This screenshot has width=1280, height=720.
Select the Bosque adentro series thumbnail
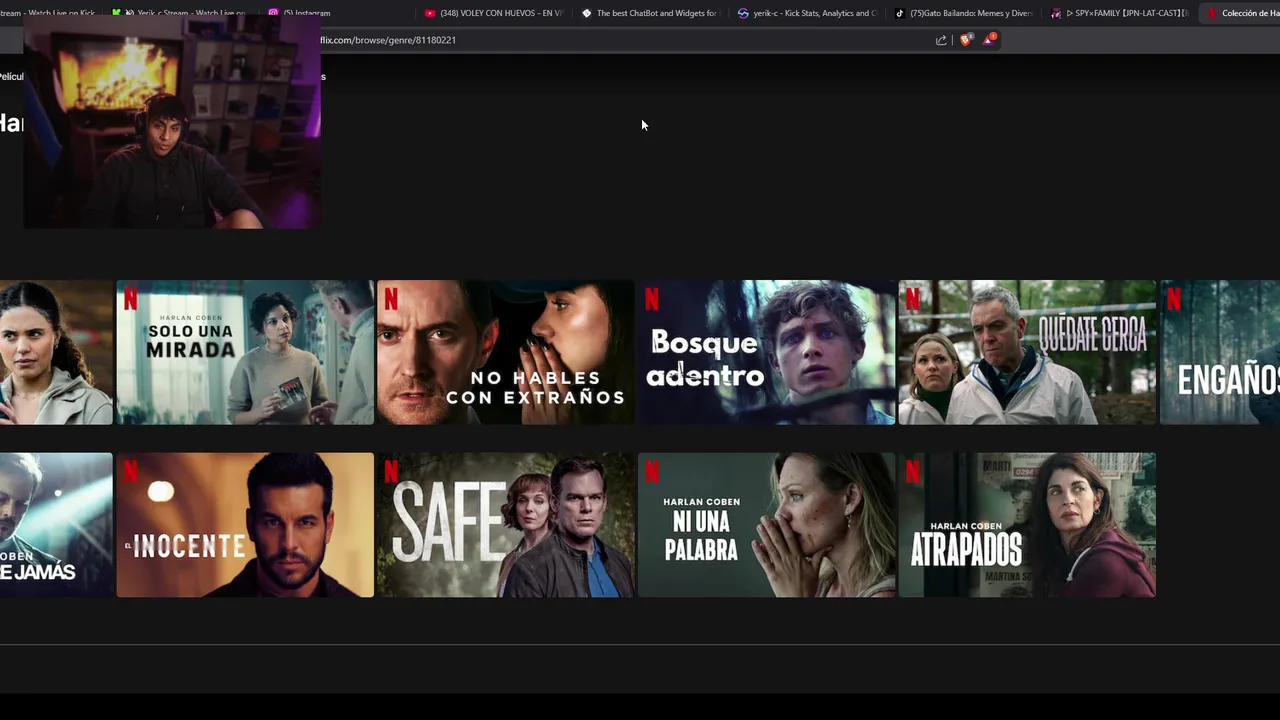(767, 352)
